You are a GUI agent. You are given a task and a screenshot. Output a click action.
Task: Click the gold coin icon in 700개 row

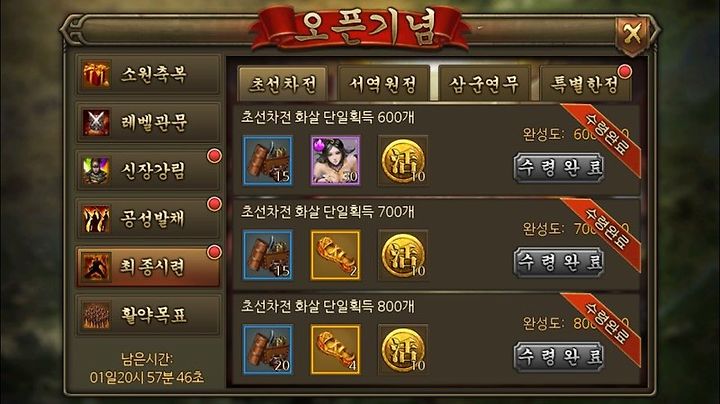(403, 255)
